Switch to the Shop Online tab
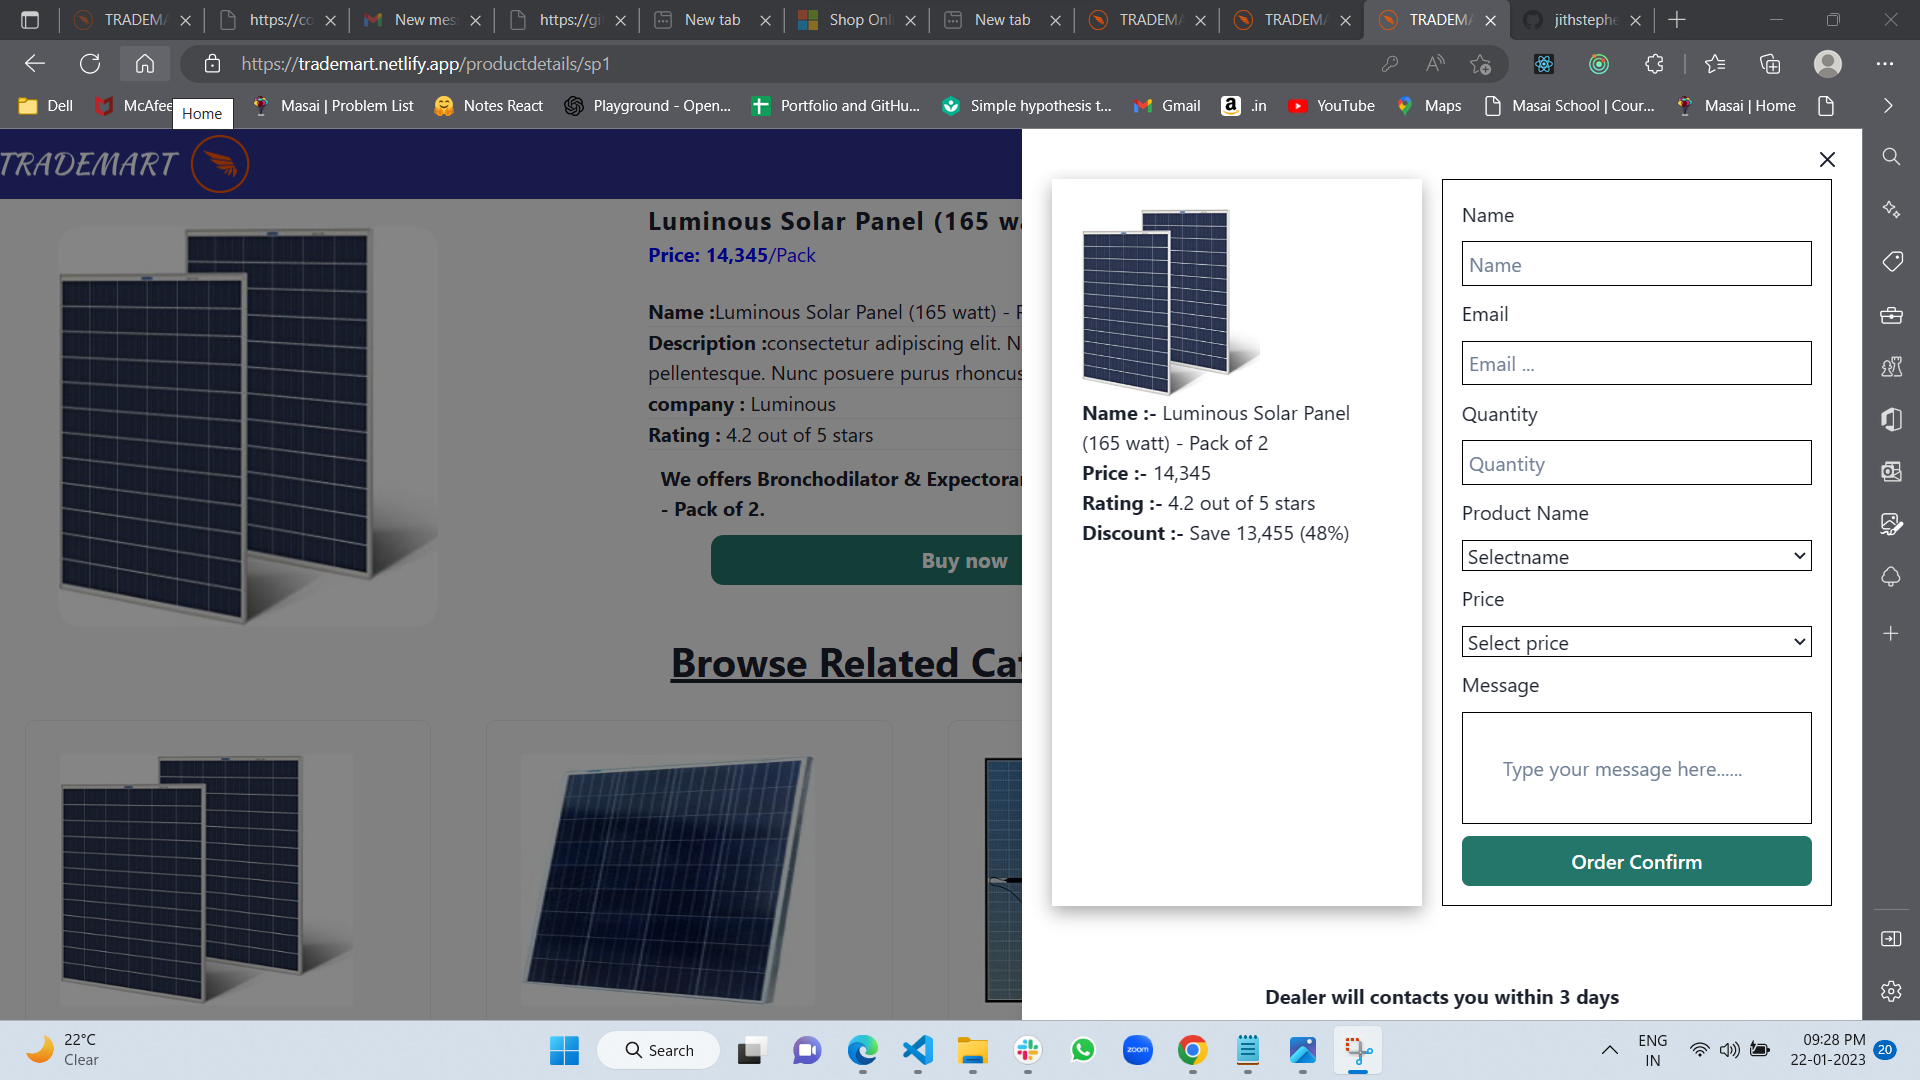 coord(848,20)
